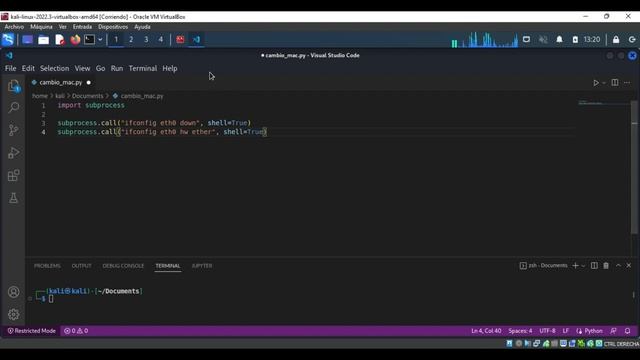Screen dimensions: 640x360
Task: Open the Explorer view in activity bar
Action: 13,86
